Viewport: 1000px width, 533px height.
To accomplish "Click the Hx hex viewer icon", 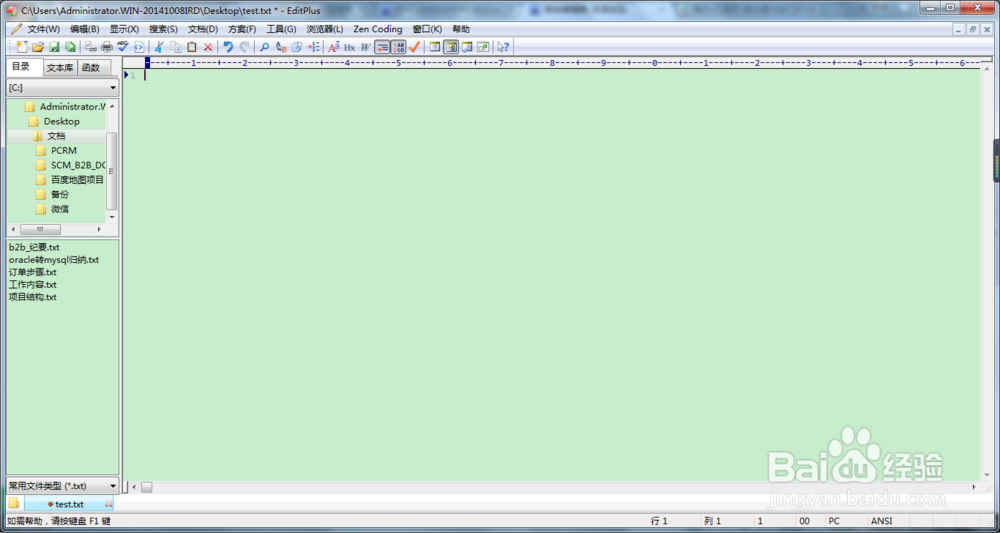I will [349, 47].
